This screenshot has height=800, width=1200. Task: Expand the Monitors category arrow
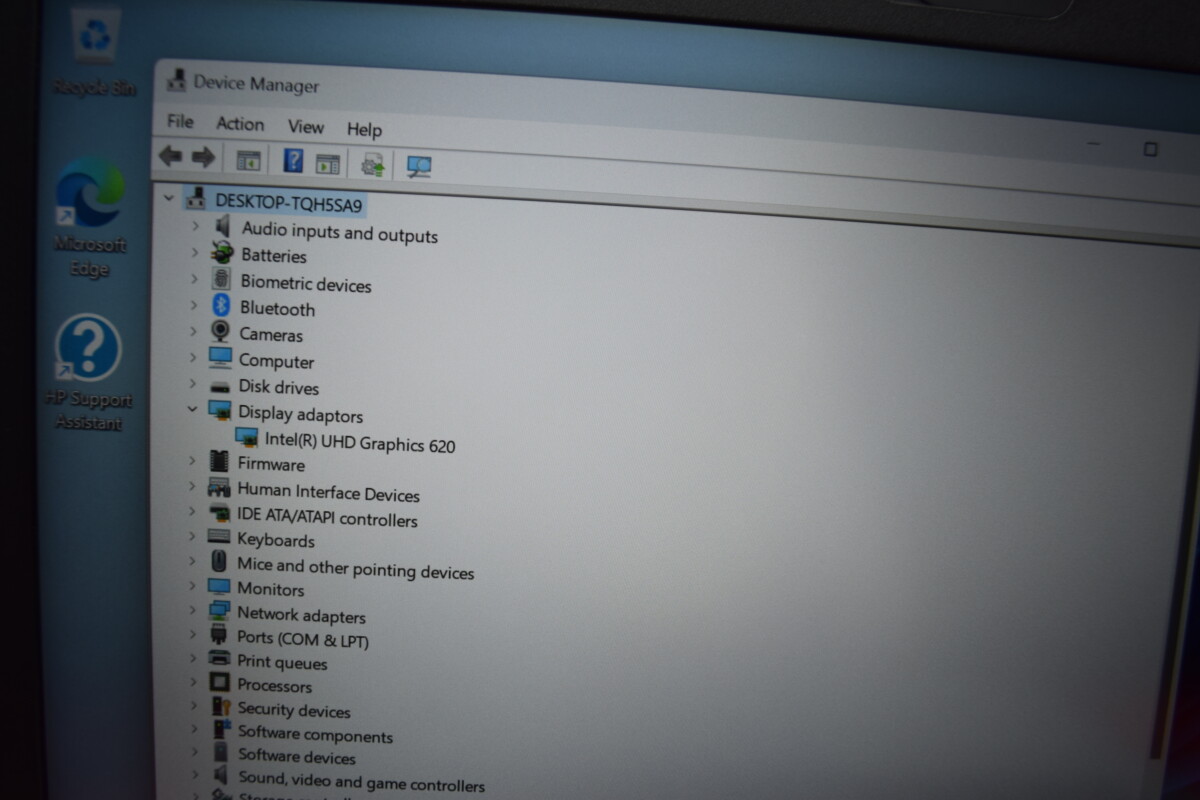[192, 586]
